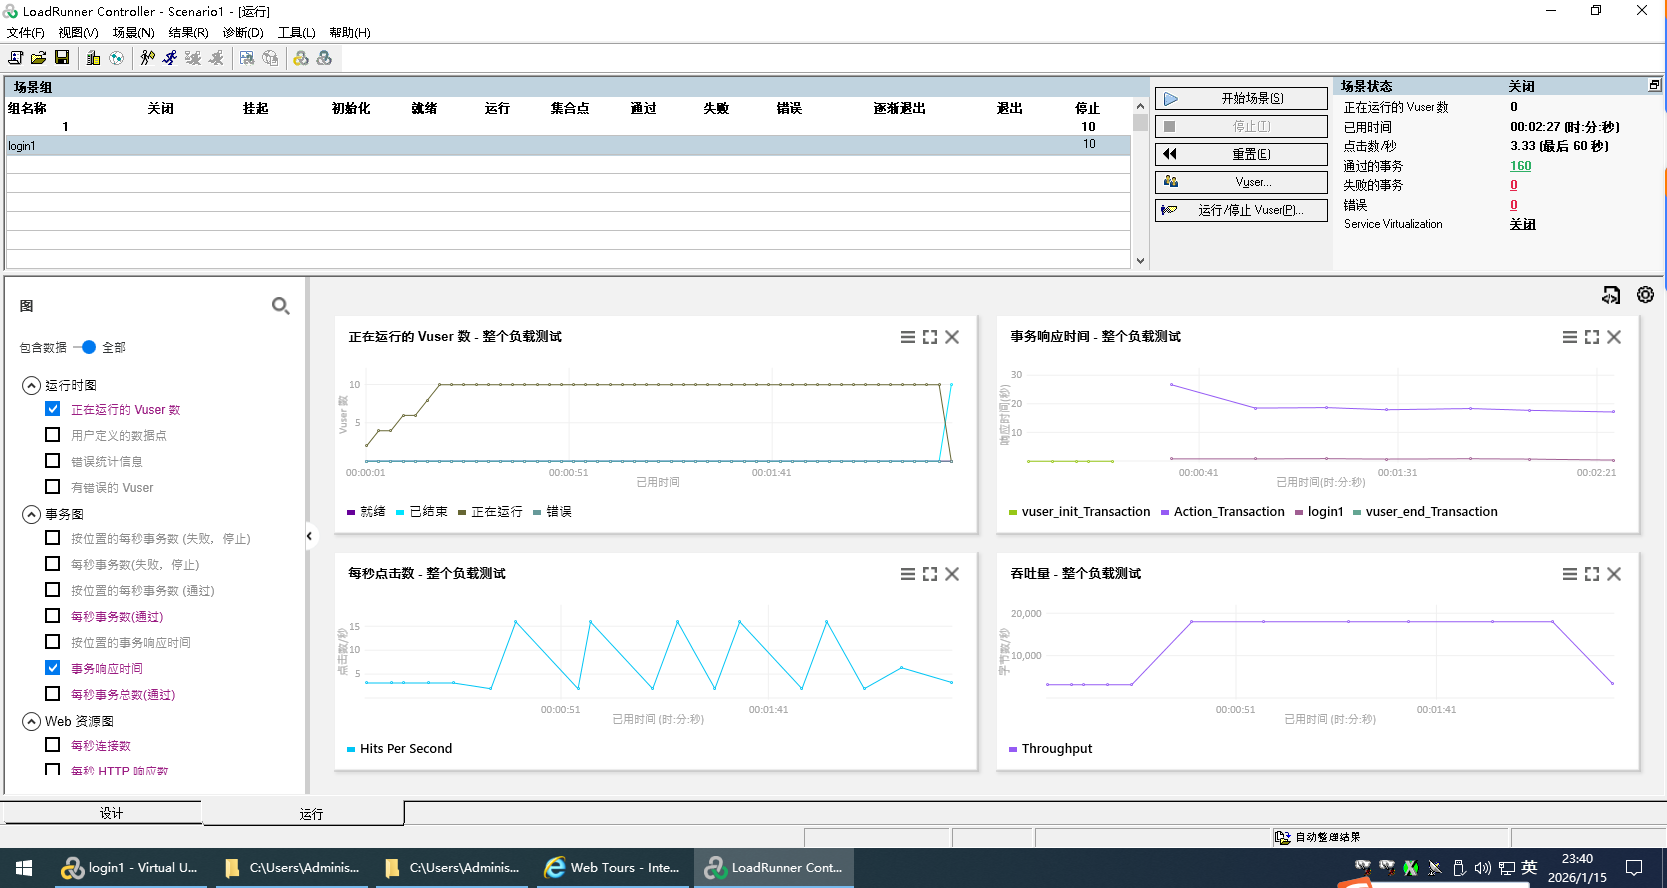1667x888 pixels.
Task: Click the passed transactions count link 160
Action: tap(1520, 166)
